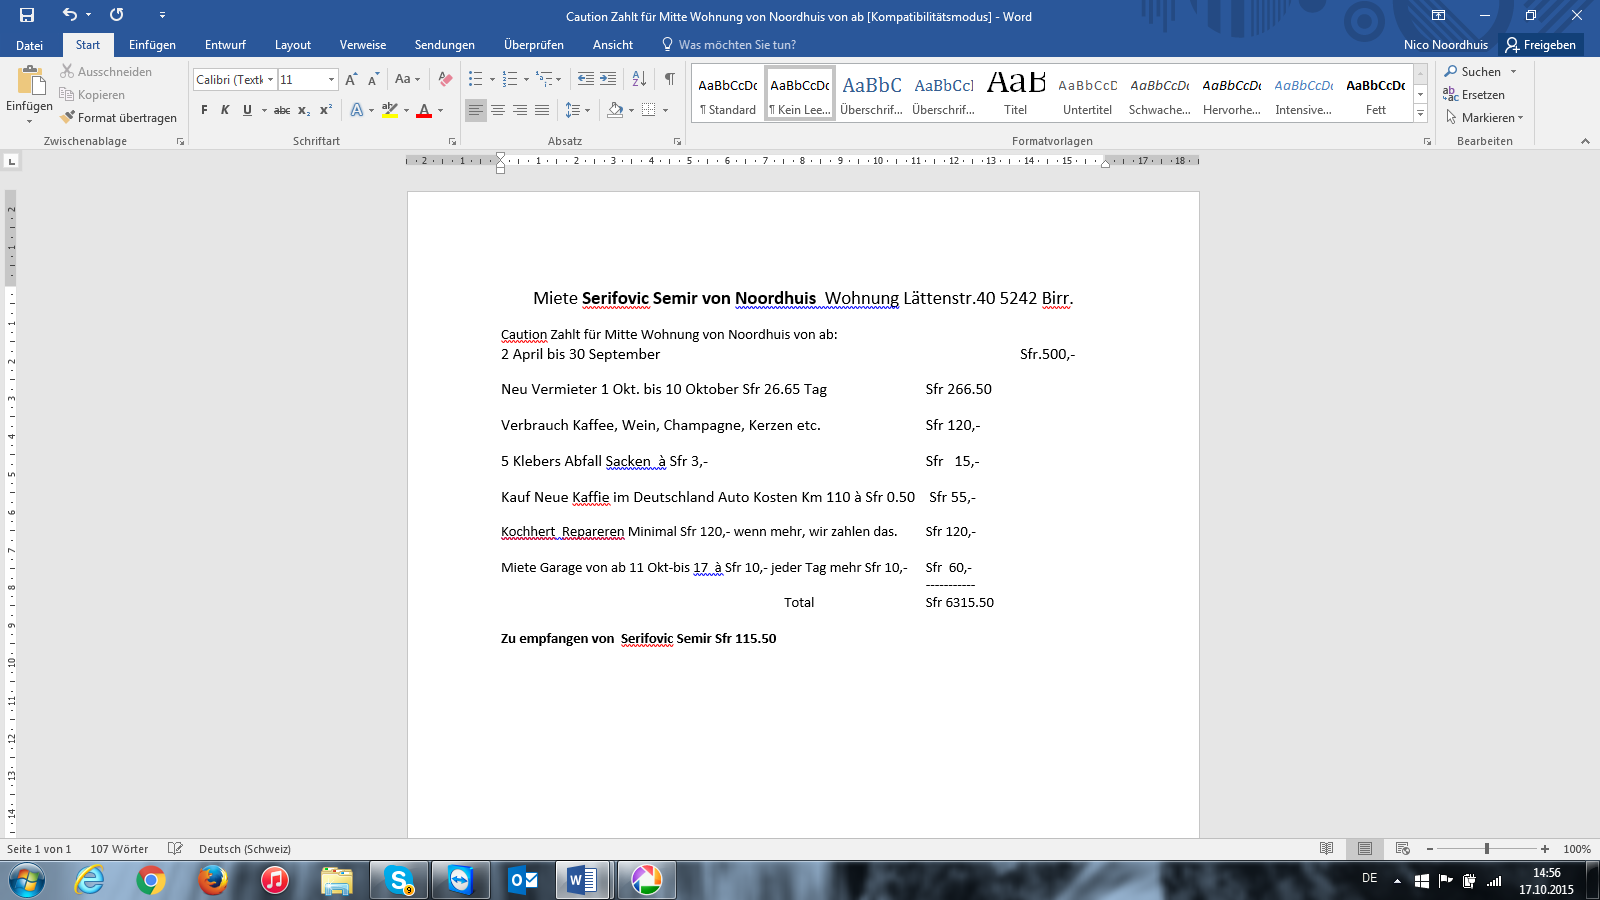The height and width of the screenshot is (900, 1600).
Task: Open the Calibri font name dropdown
Action: [270, 80]
